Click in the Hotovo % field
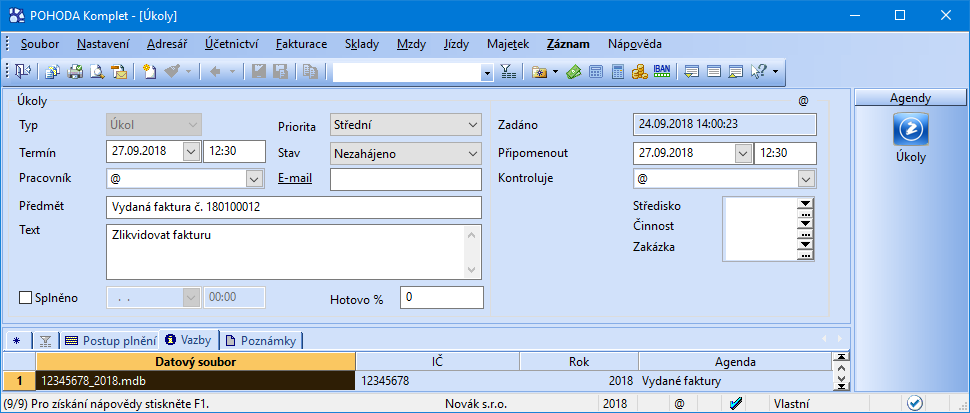 pyautogui.click(x=442, y=297)
